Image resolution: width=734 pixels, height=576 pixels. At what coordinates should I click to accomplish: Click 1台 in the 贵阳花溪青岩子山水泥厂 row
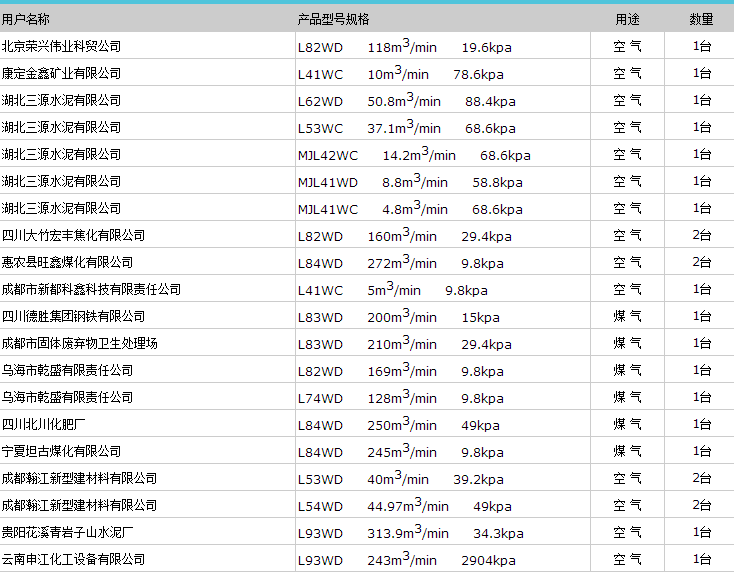[702, 532]
